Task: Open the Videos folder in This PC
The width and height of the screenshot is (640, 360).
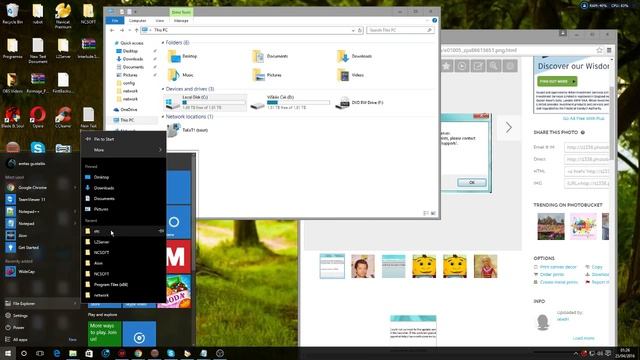Action: click(x=350, y=75)
